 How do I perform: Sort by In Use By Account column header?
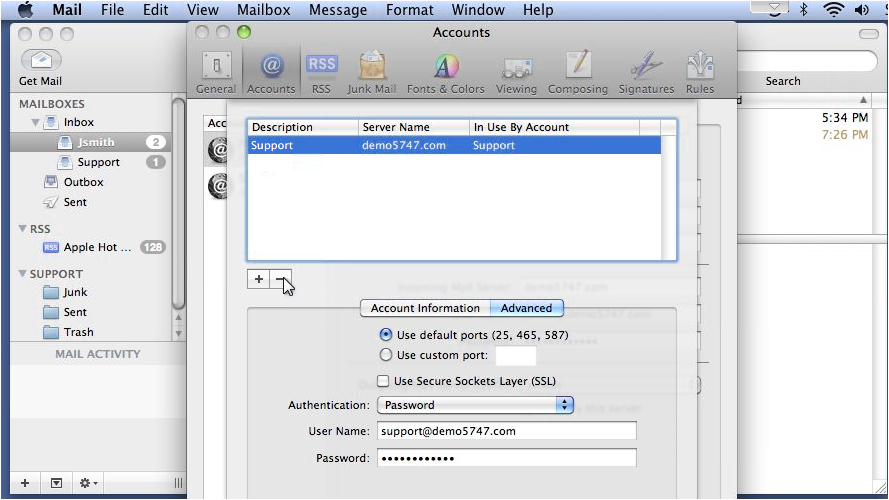(554, 127)
